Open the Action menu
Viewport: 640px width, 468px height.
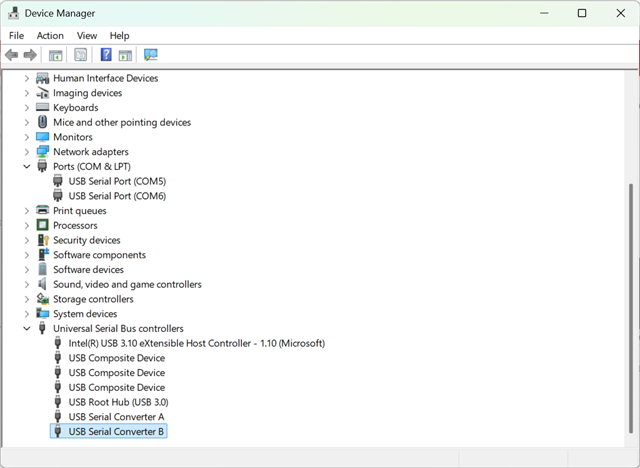click(x=50, y=36)
